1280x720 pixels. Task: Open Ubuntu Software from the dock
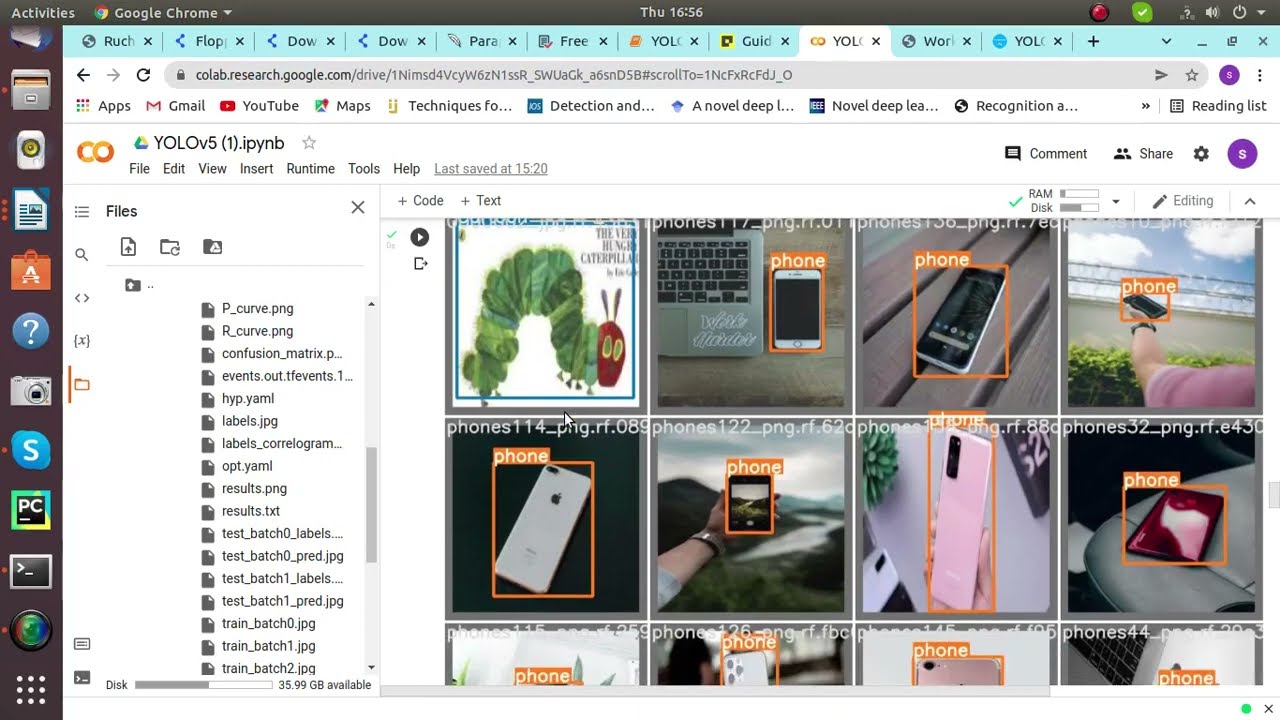click(x=31, y=270)
